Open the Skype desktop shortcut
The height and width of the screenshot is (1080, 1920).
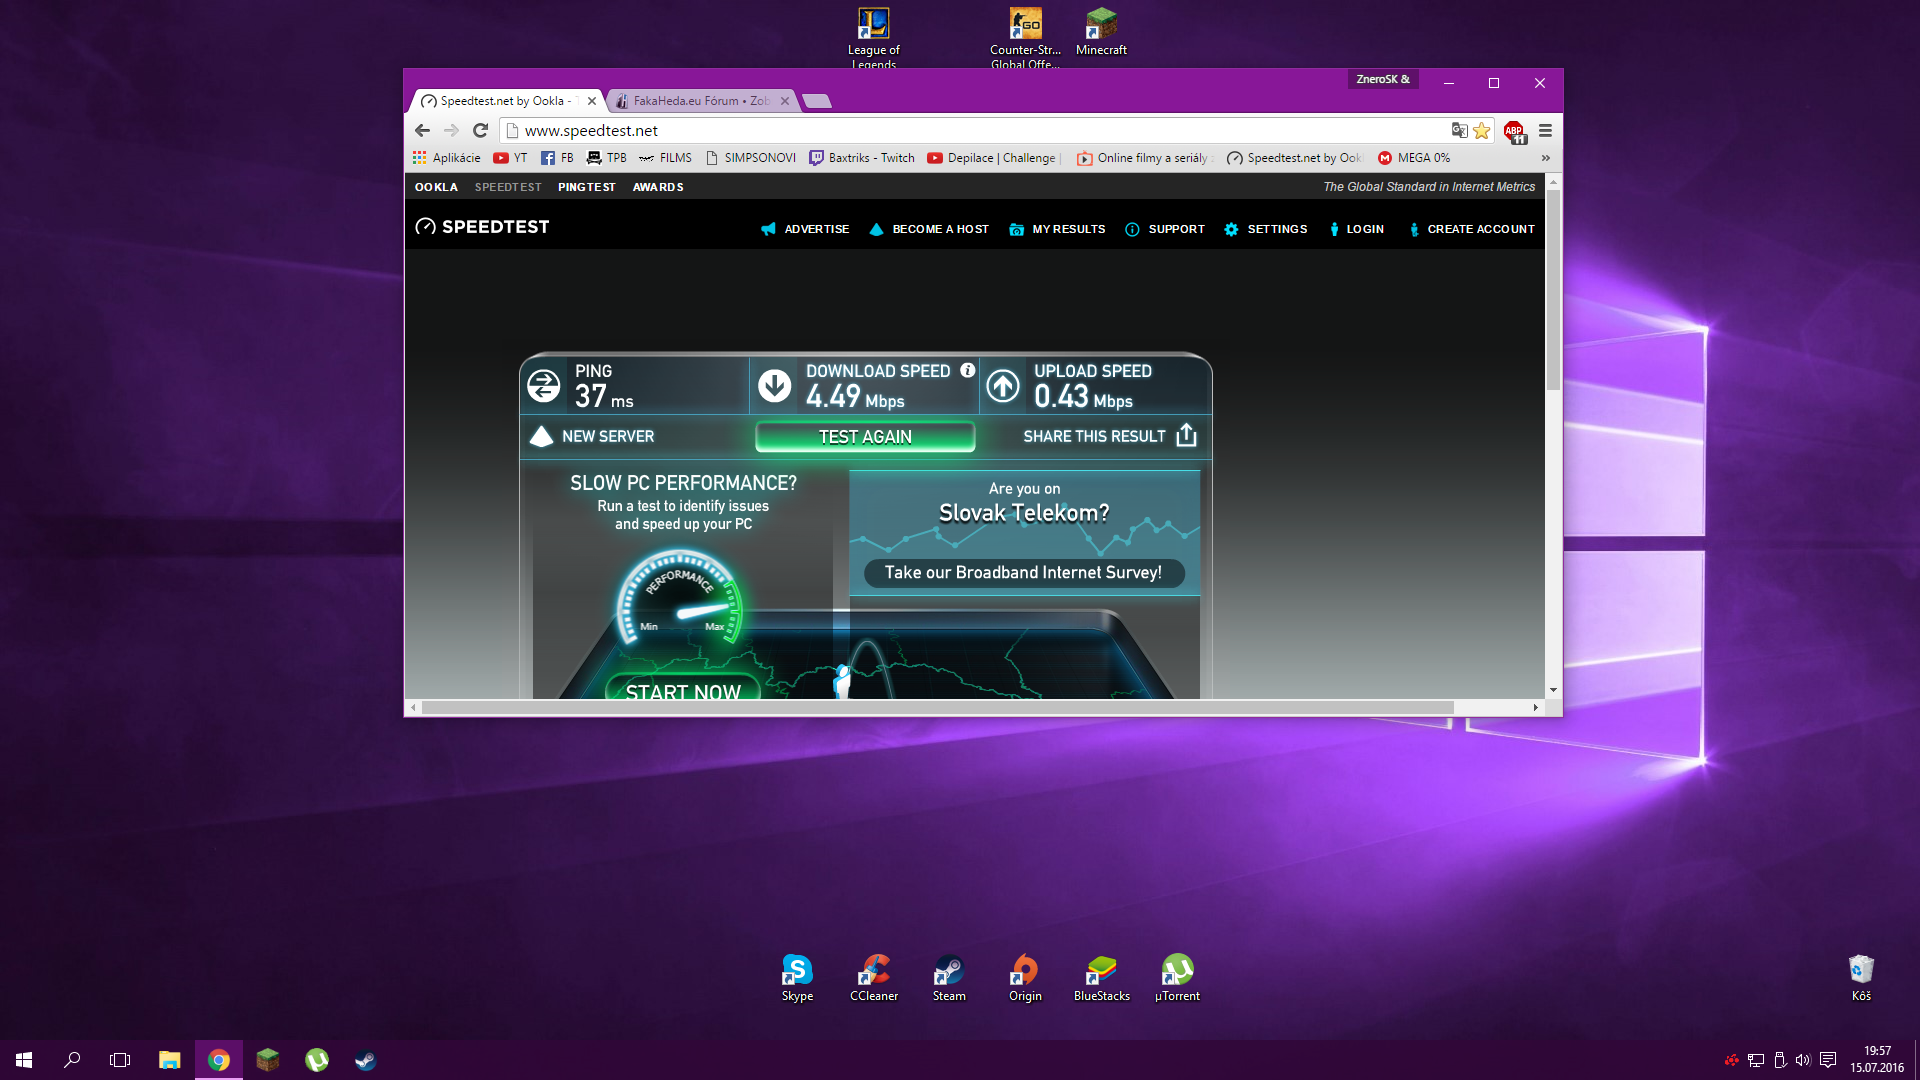pyautogui.click(x=797, y=978)
